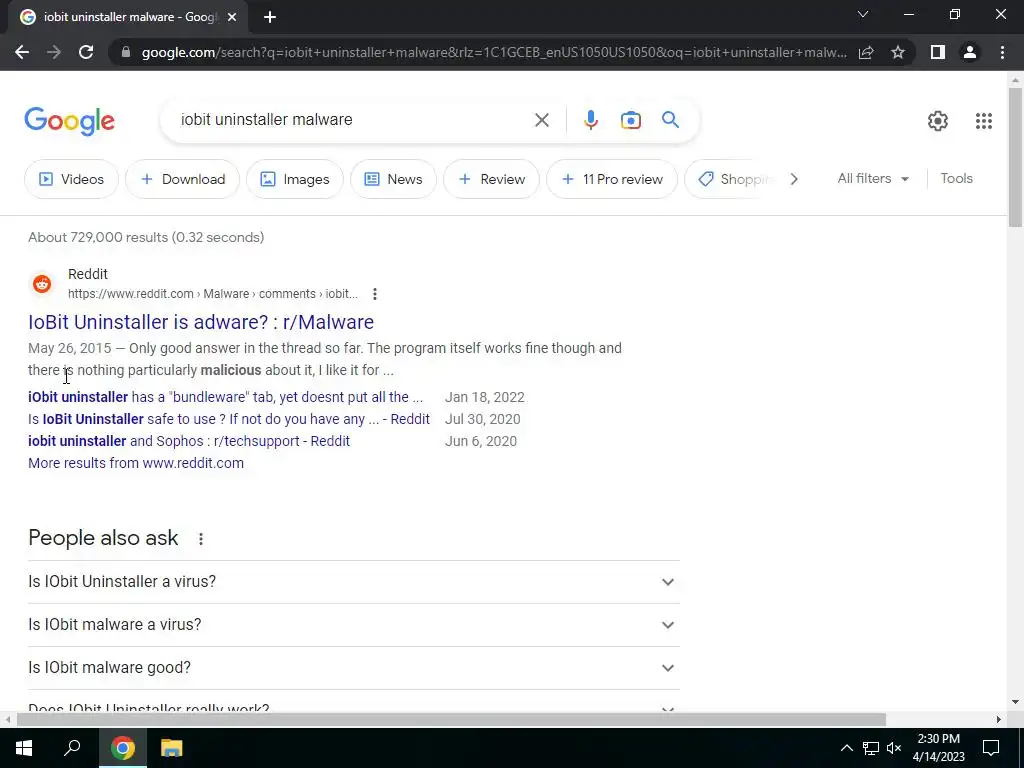Click the browser forward arrow
This screenshot has height=768, width=1024.
pyautogui.click(x=54, y=52)
